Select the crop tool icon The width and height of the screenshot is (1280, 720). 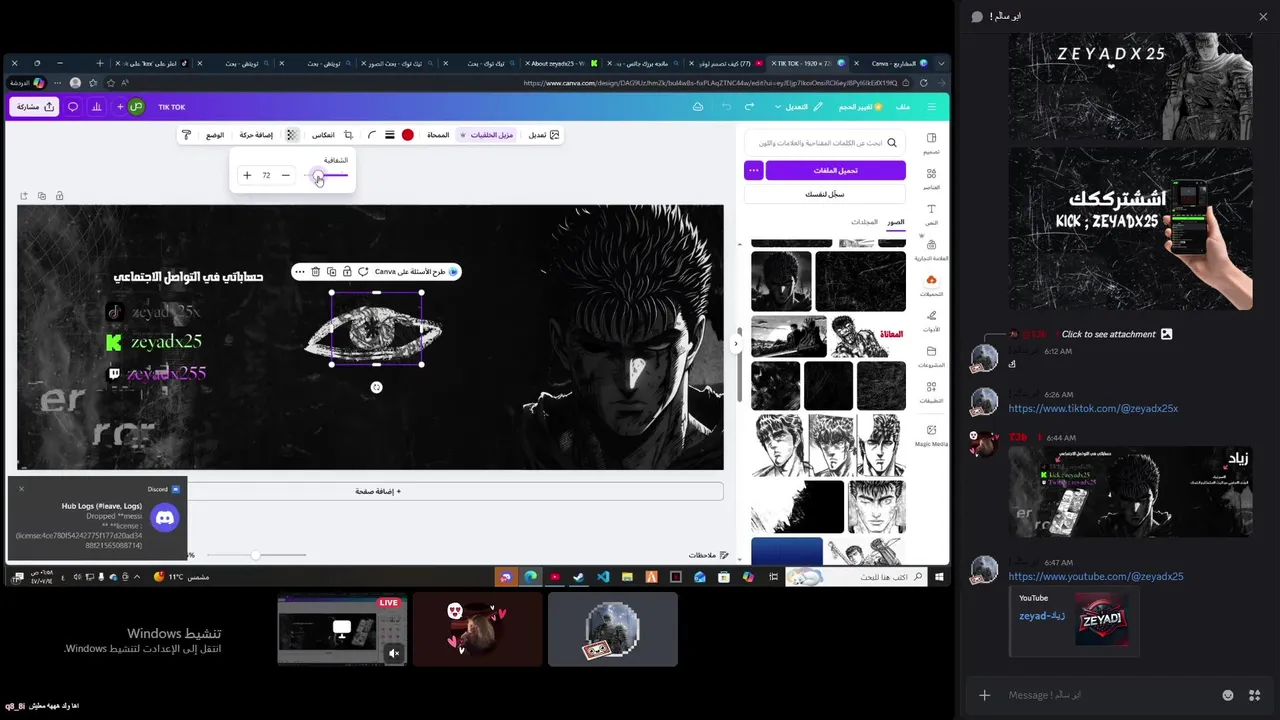coord(348,134)
